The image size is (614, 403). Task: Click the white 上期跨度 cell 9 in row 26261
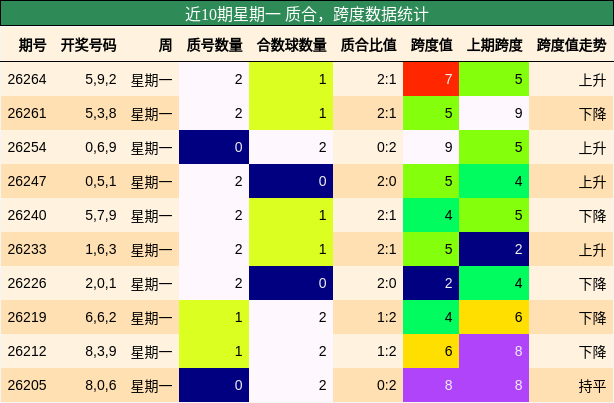click(x=494, y=114)
